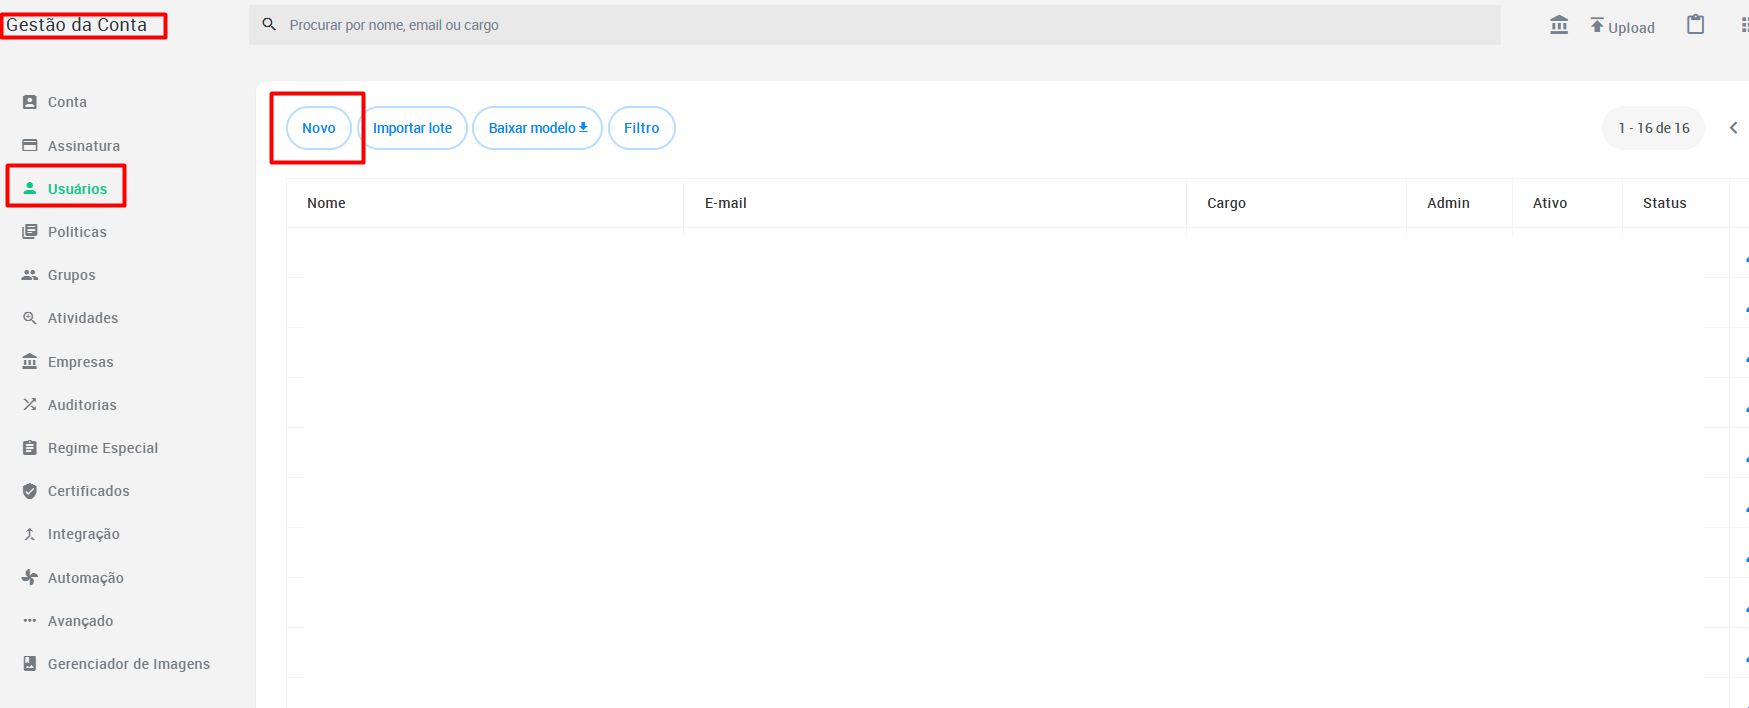This screenshot has height=708, width=1749.
Task: Open Atividades from sidebar
Action: click(x=83, y=318)
